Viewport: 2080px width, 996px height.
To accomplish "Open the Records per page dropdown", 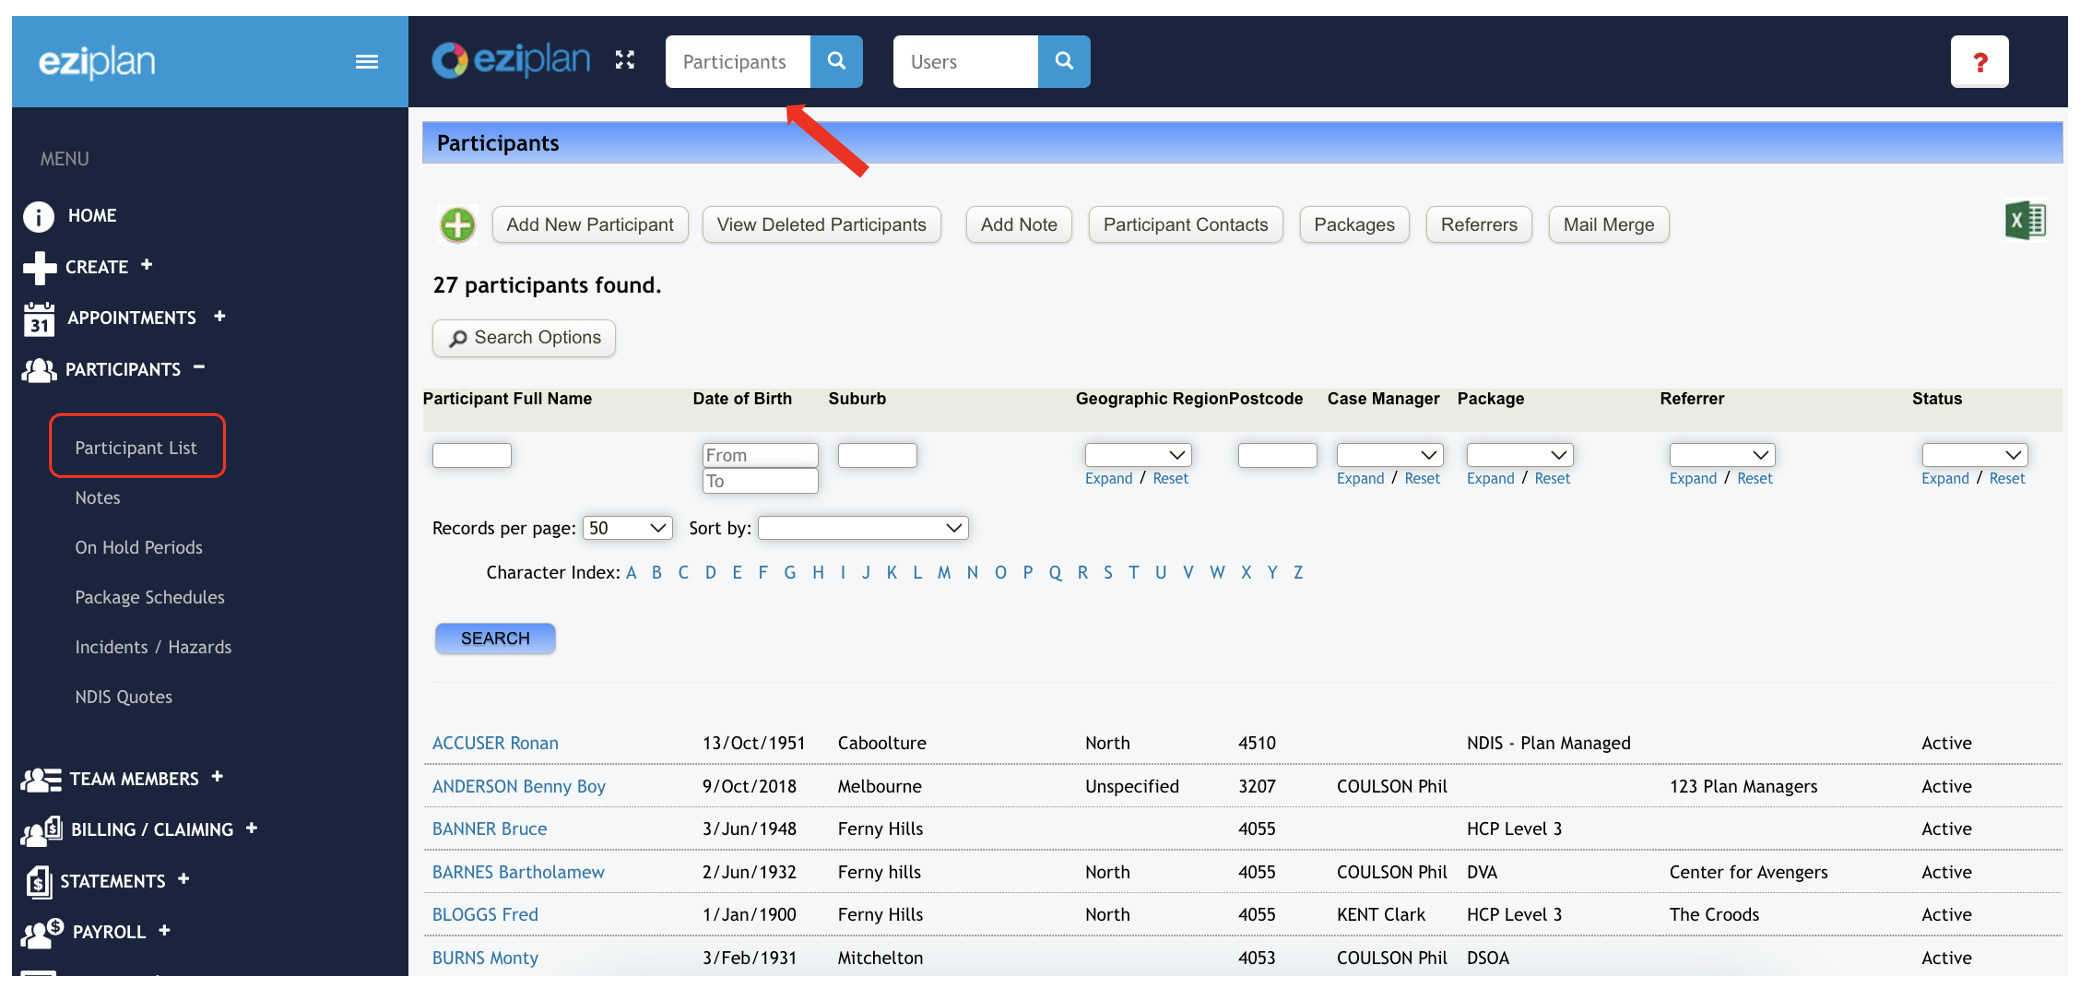I will 627,528.
